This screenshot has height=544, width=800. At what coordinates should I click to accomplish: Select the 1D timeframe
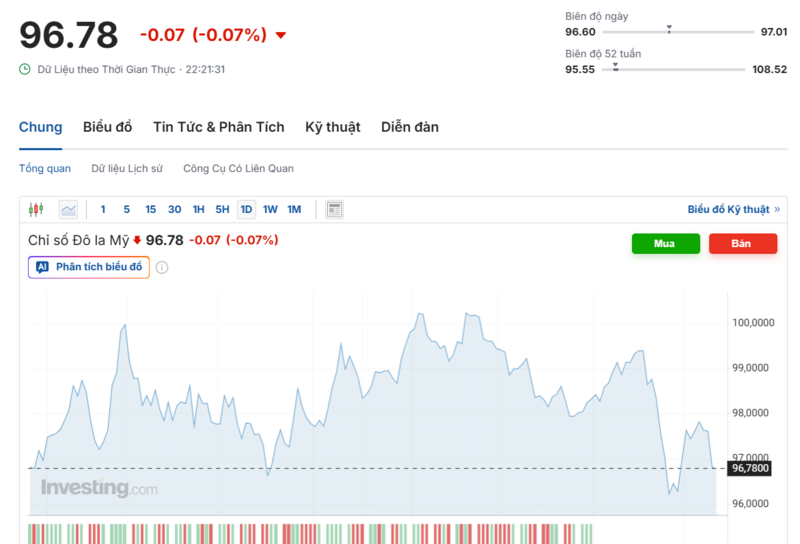(245, 209)
